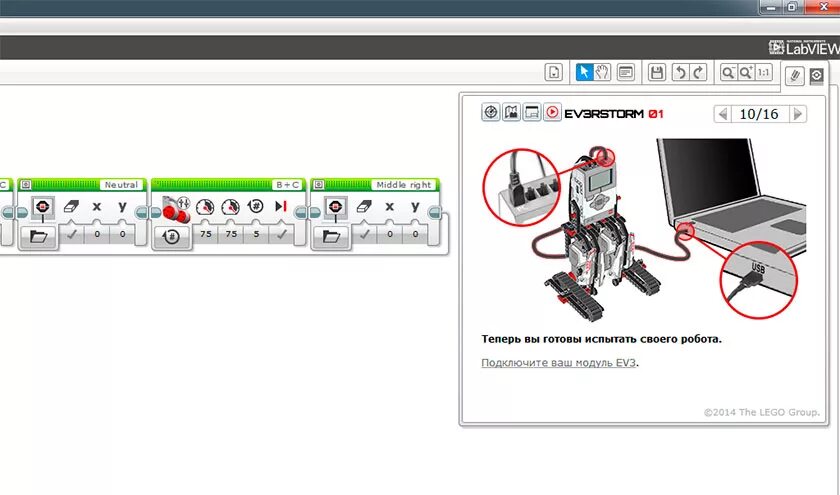Toggle display preview on Neutral block
The width and height of the screenshot is (840, 495).
[x=25, y=185]
